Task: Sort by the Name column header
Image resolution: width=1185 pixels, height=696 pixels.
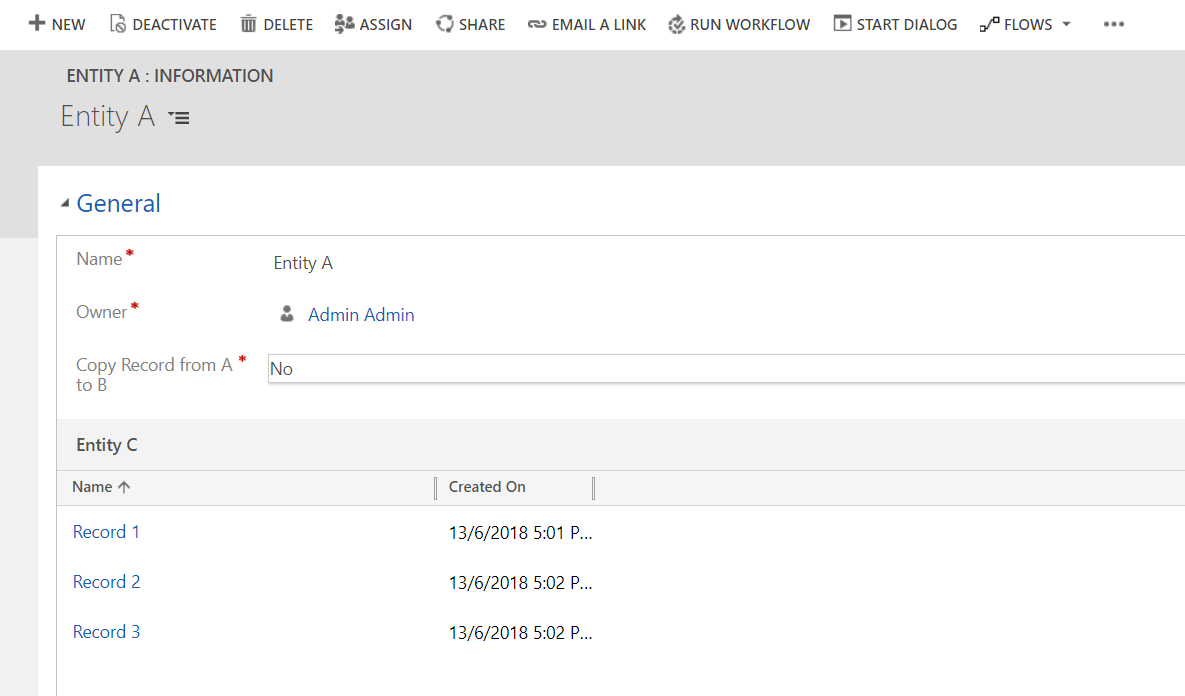Action: tap(93, 487)
